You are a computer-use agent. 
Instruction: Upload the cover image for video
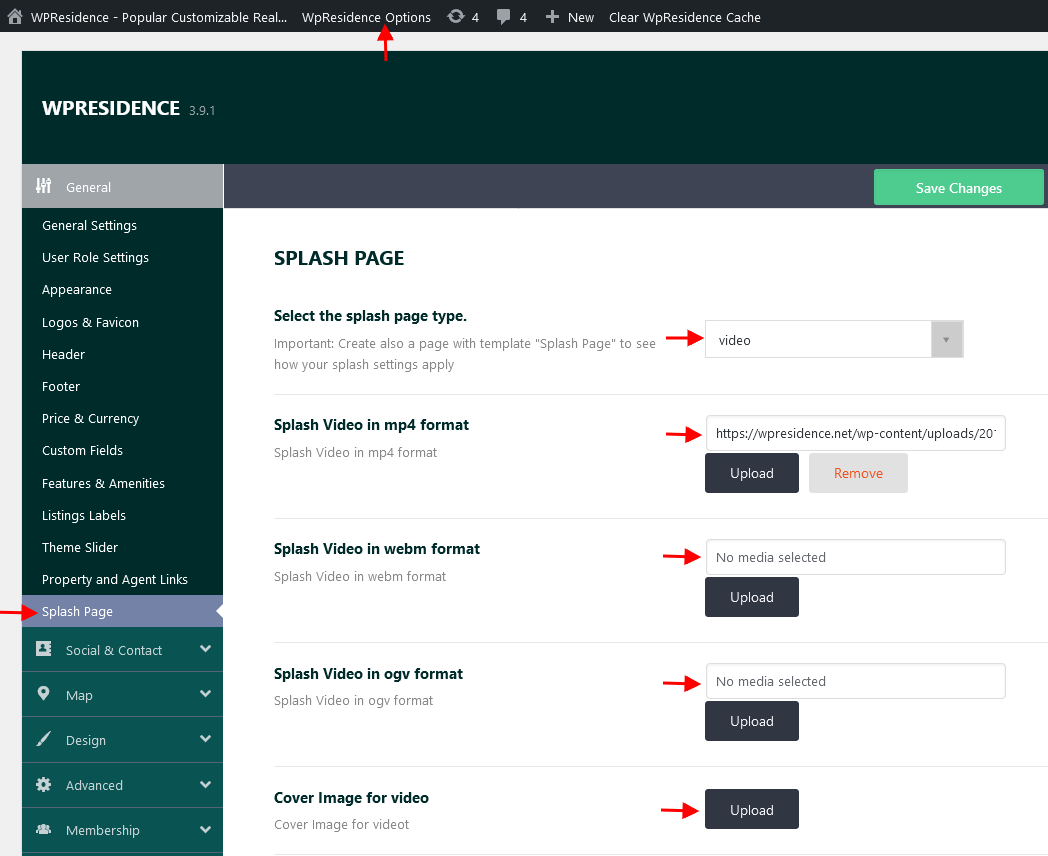pyautogui.click(x=751, y=809)
